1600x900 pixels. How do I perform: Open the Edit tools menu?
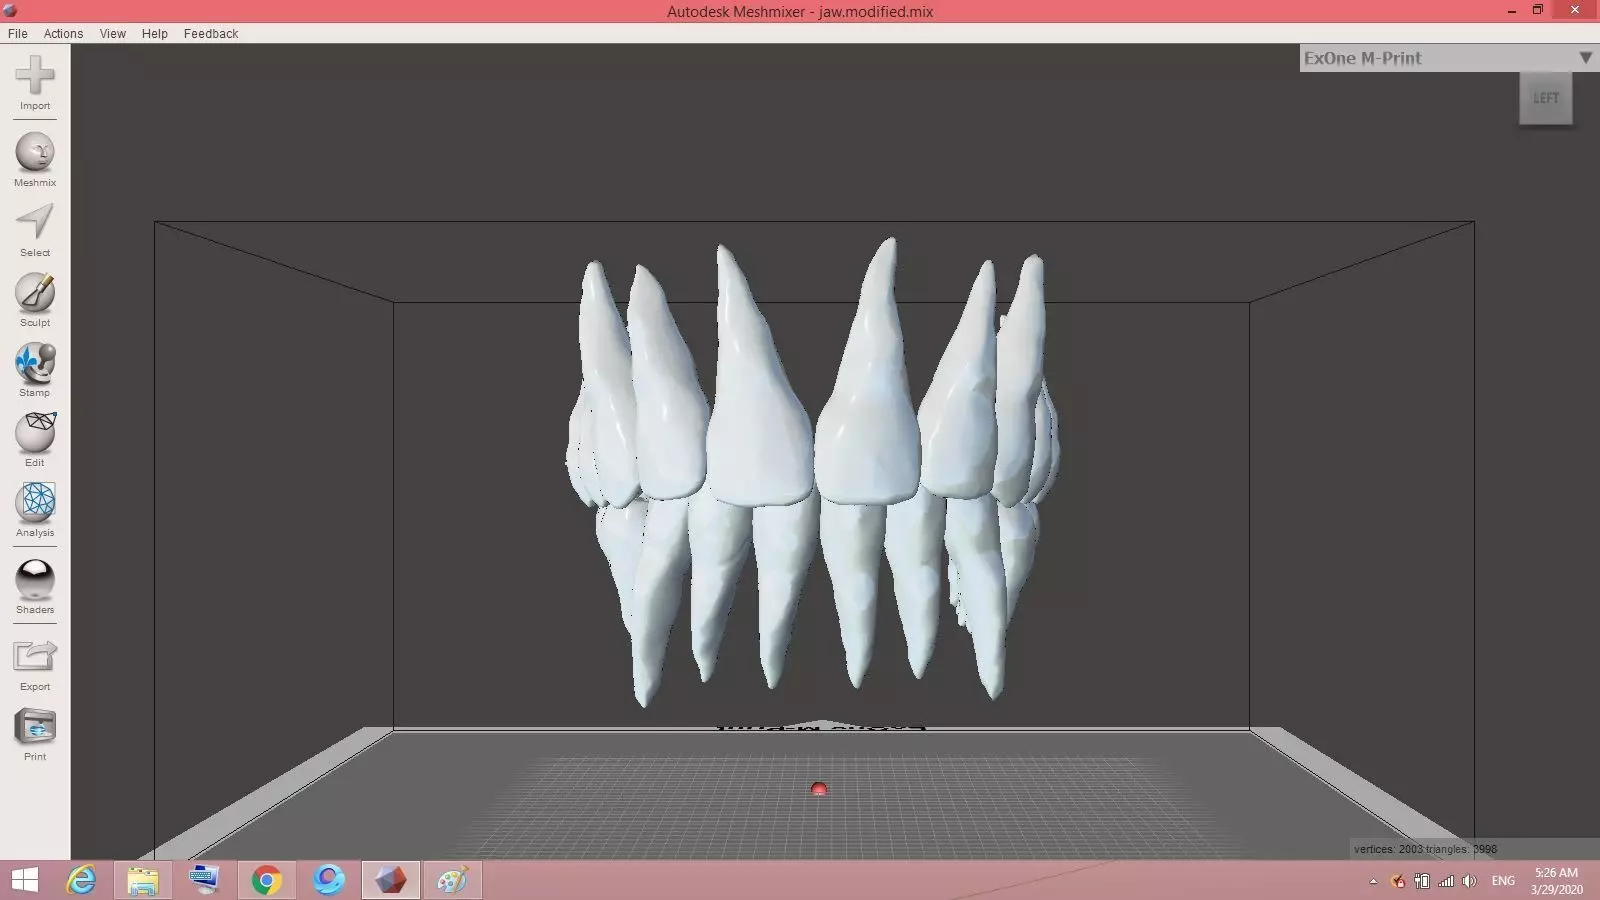(35, 440)
